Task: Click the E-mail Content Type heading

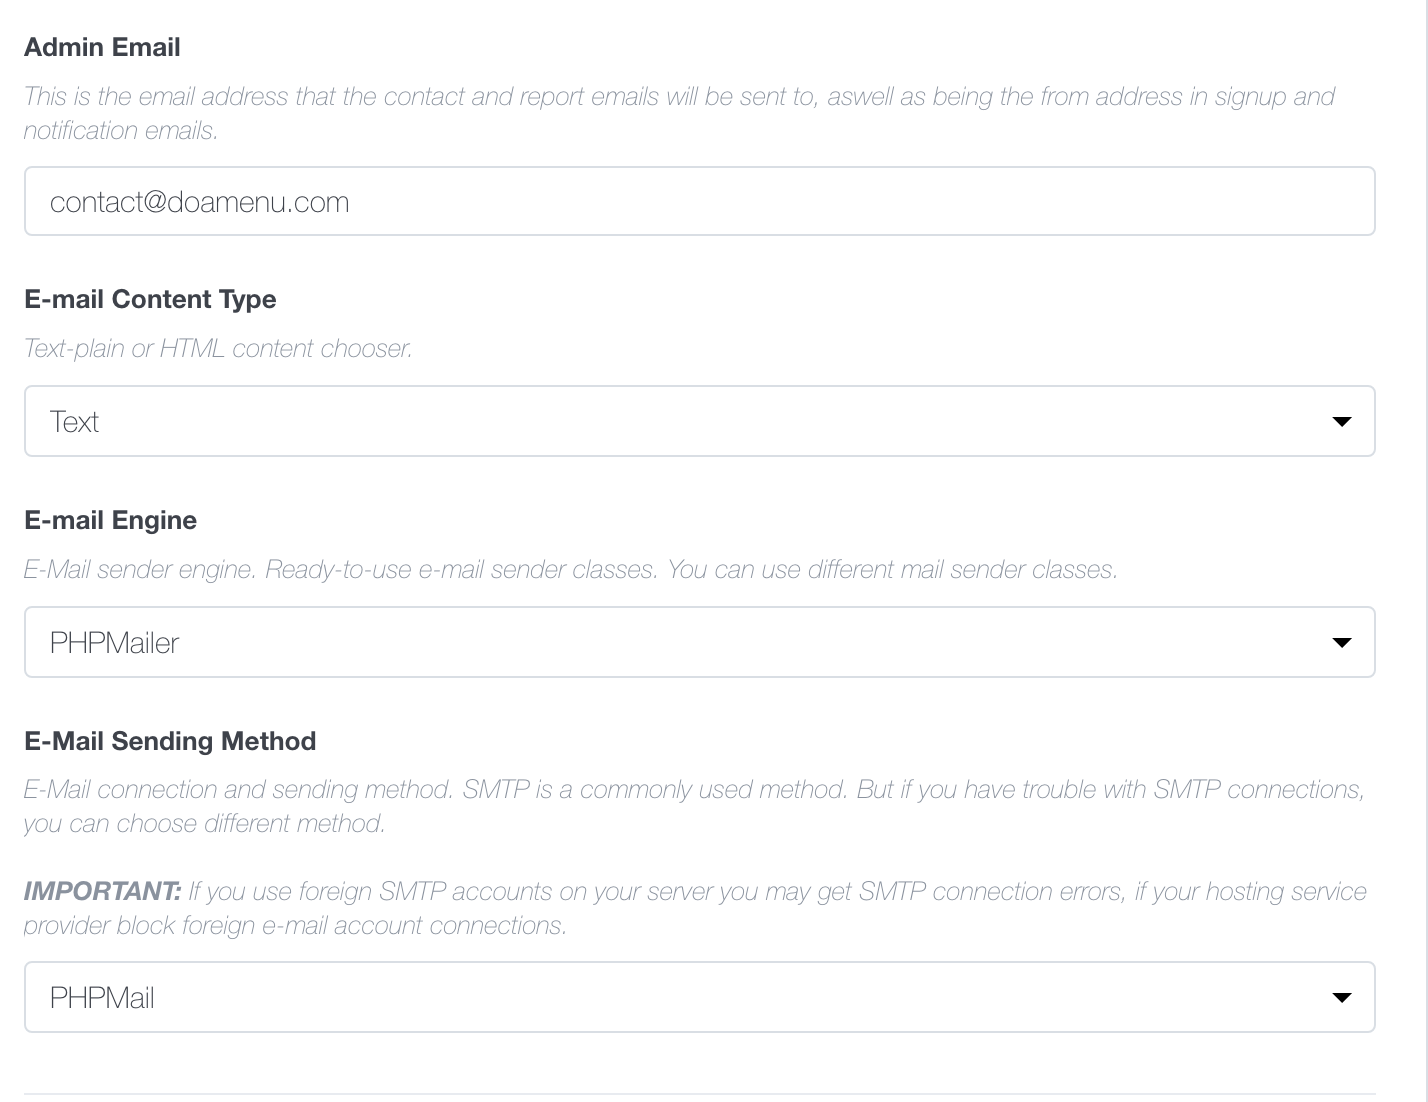Action: click(150, 299)
